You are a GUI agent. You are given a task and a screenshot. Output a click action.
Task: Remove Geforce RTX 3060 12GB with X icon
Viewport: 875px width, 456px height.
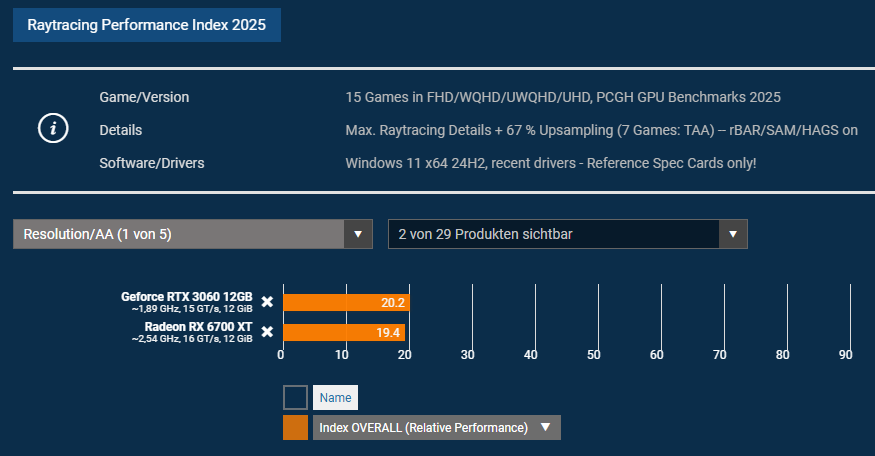[267, 302]
